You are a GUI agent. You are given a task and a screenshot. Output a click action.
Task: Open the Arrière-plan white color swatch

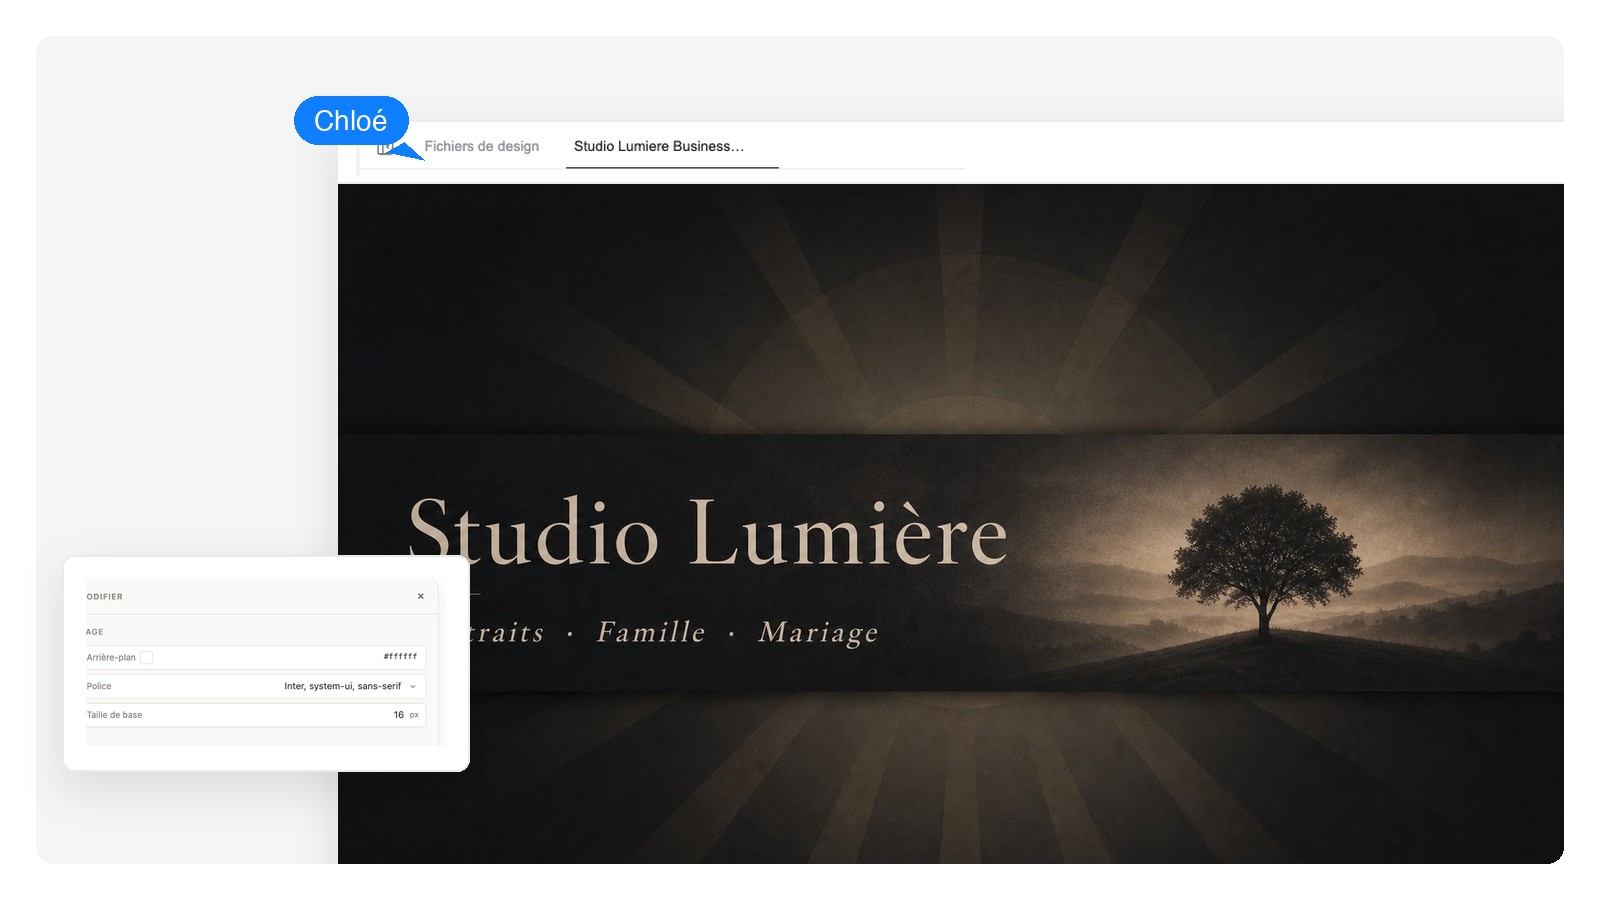pos(146,657)
